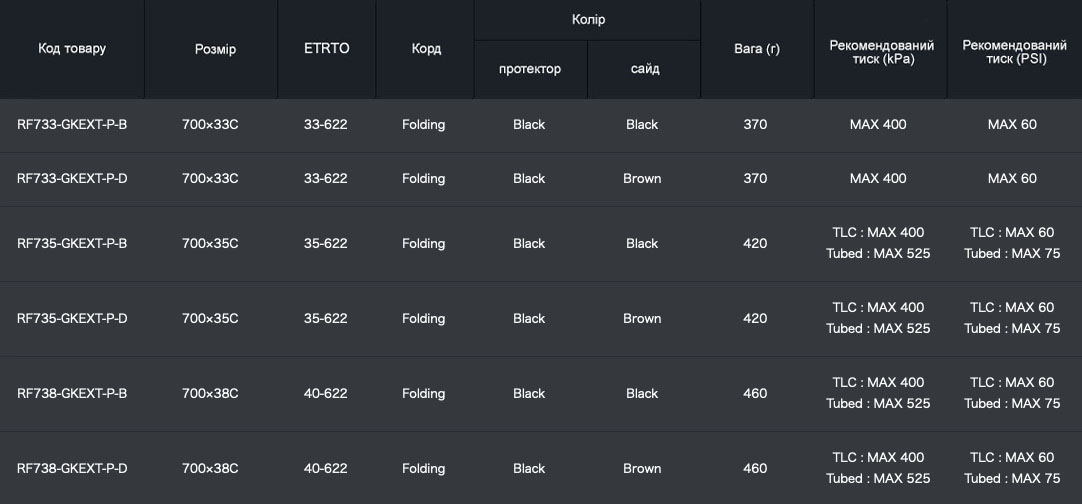Click Brown side color in RF733-GKEXT-P-D row
The height and width of the screenshot is (504, 1082).
click(642, 179)
